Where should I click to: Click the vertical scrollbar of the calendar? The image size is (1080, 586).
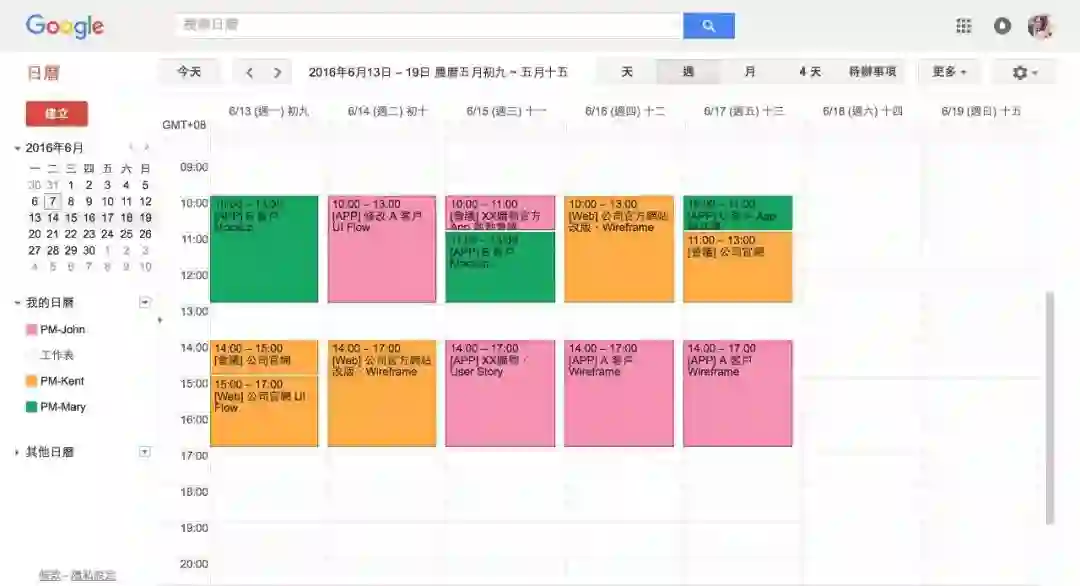tap(1050, 408)
